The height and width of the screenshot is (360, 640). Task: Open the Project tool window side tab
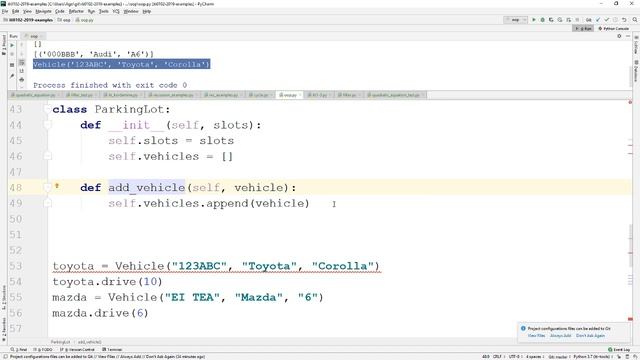tap(4, 44)
